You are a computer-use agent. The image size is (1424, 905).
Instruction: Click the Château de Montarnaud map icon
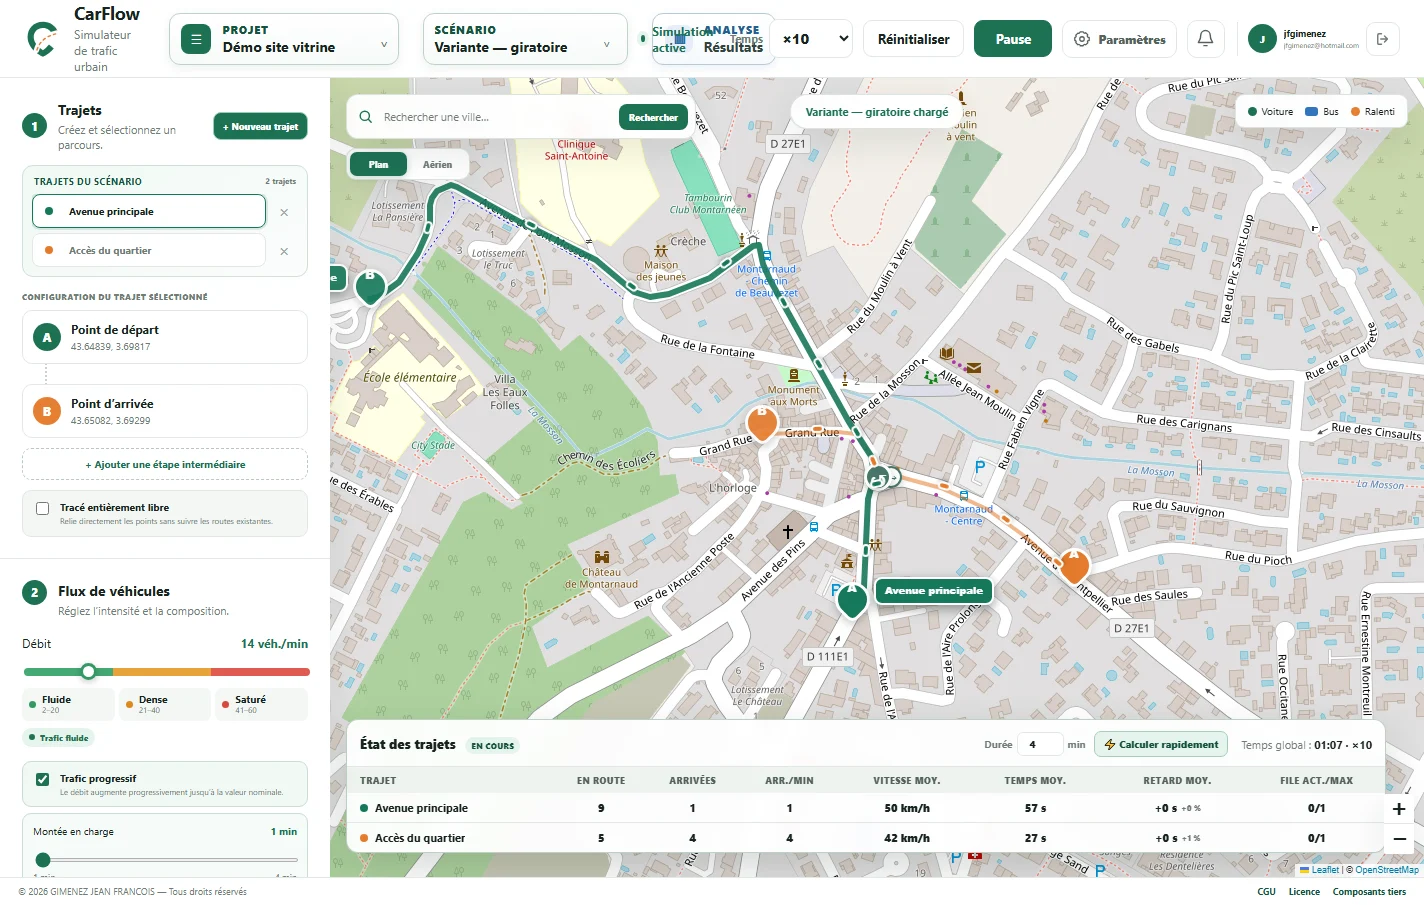[x=602, y=557]
